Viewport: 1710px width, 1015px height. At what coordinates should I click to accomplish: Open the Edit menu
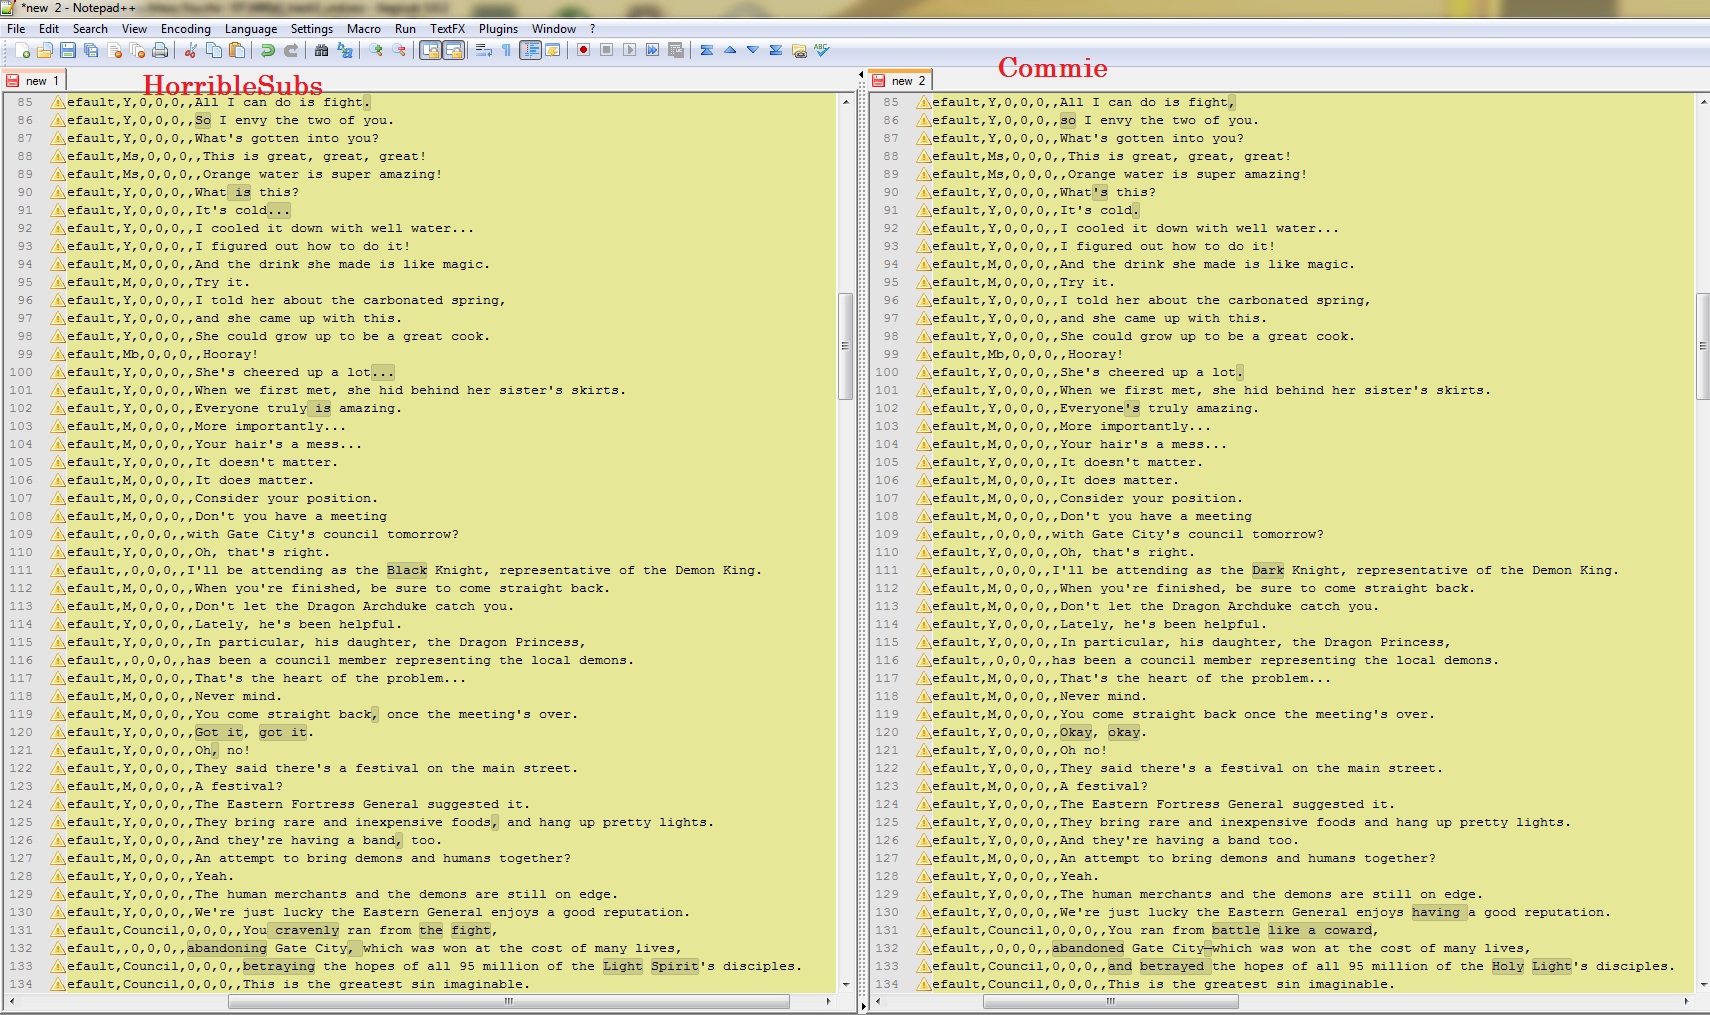49,29
